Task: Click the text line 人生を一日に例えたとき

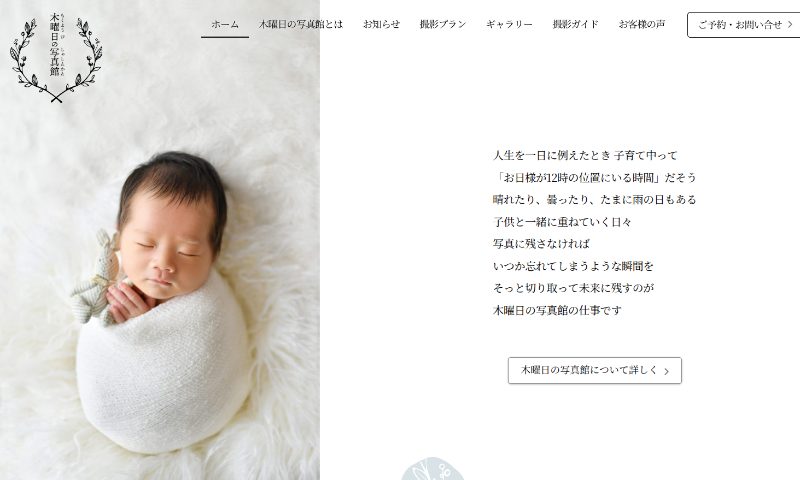Action: [x=551, y=156]
